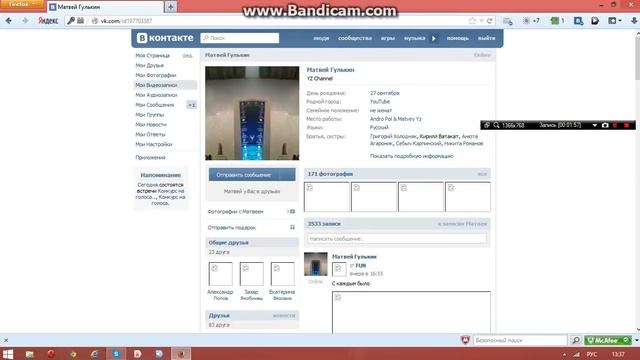Screen dimensions: 640x360
Task: Open the Яндекс toolbar logo
Action: pyautogui.click(x=48, y=20)
